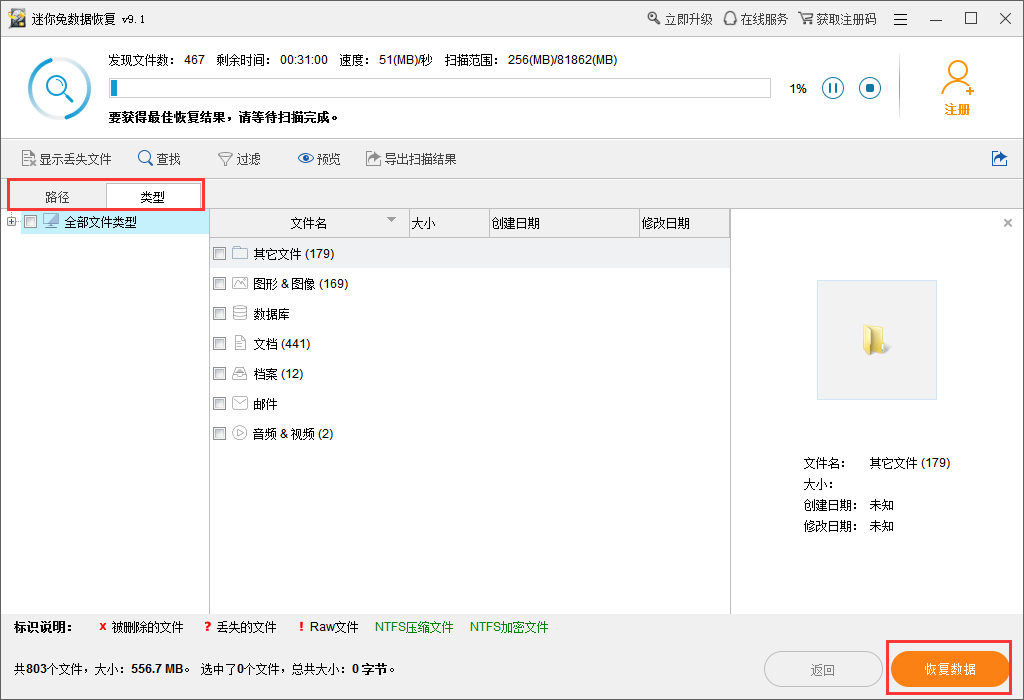Sort by the 文件名 column header
Viewport: 1024px width, 700px height.
point(309,223)
